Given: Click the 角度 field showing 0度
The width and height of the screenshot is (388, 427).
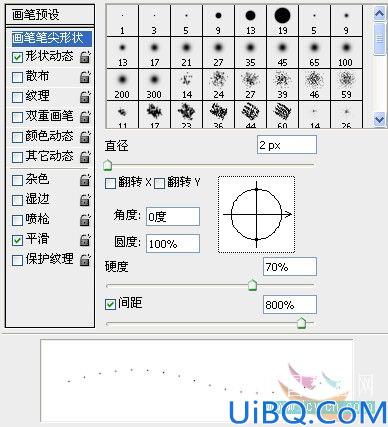Looking at the screenshot, I should coord(173,217).
